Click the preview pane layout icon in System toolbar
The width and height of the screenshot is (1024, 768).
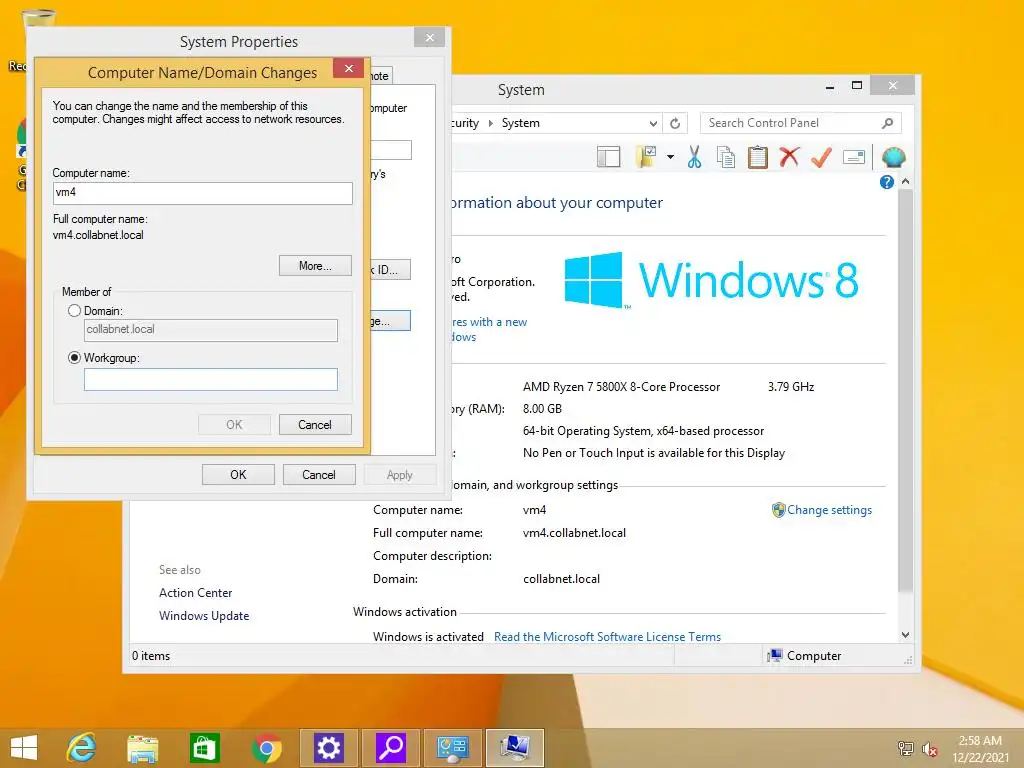(x=608, y=157)
